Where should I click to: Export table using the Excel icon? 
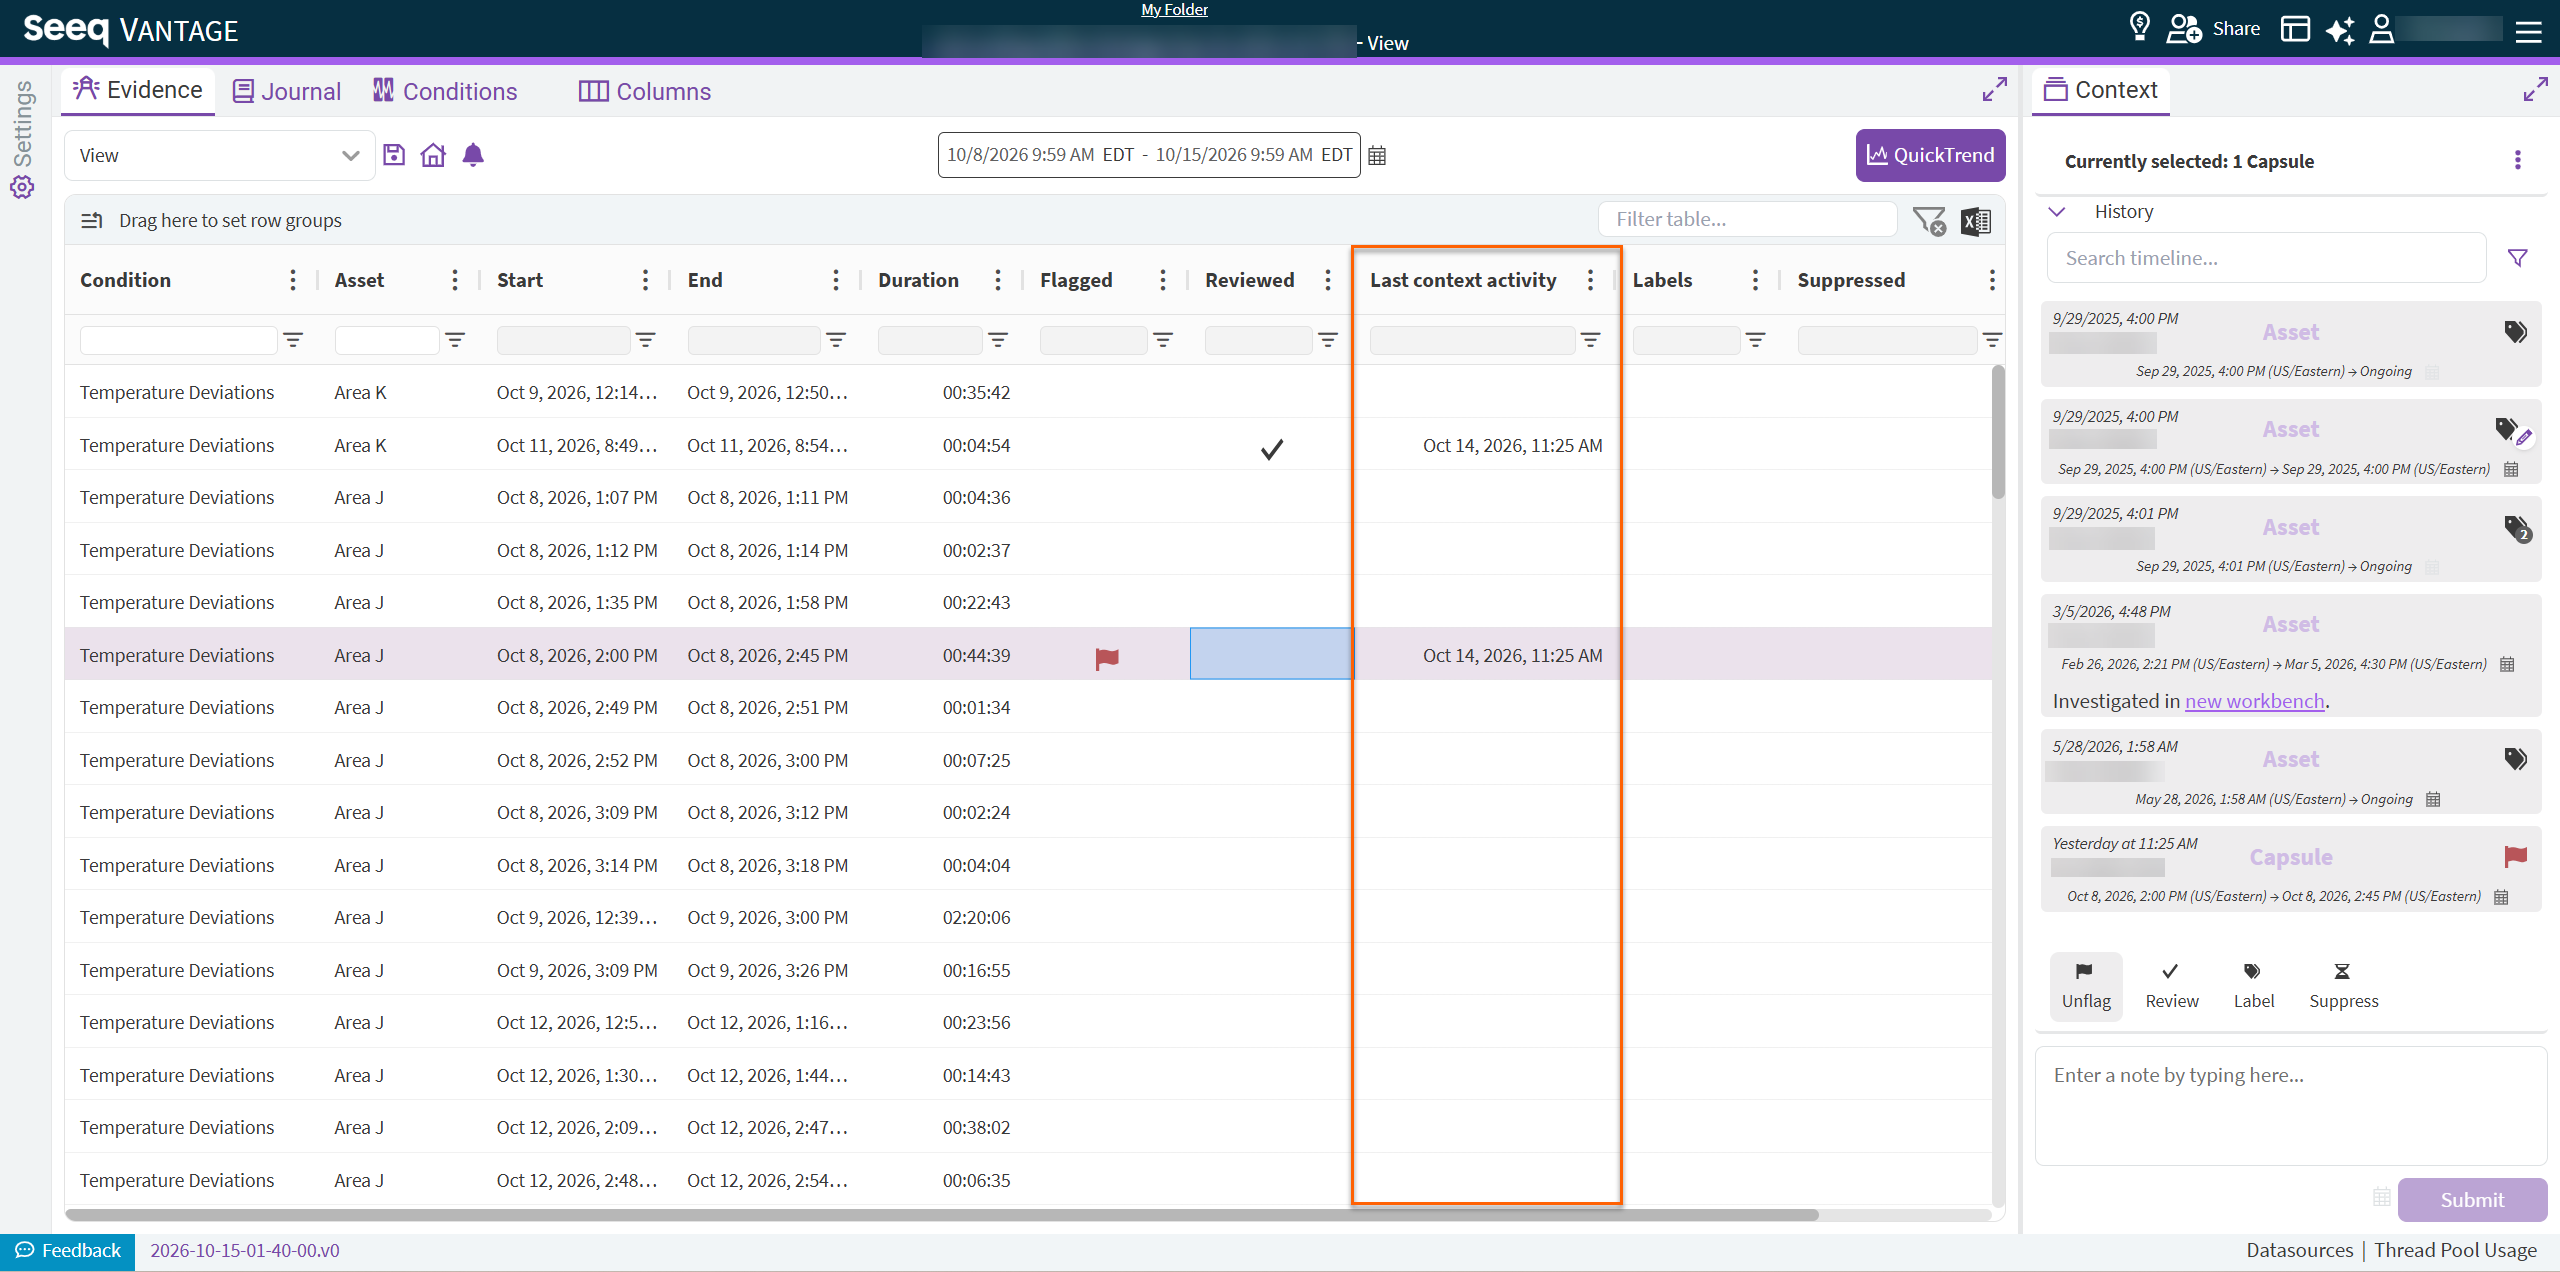point(1976,221)
